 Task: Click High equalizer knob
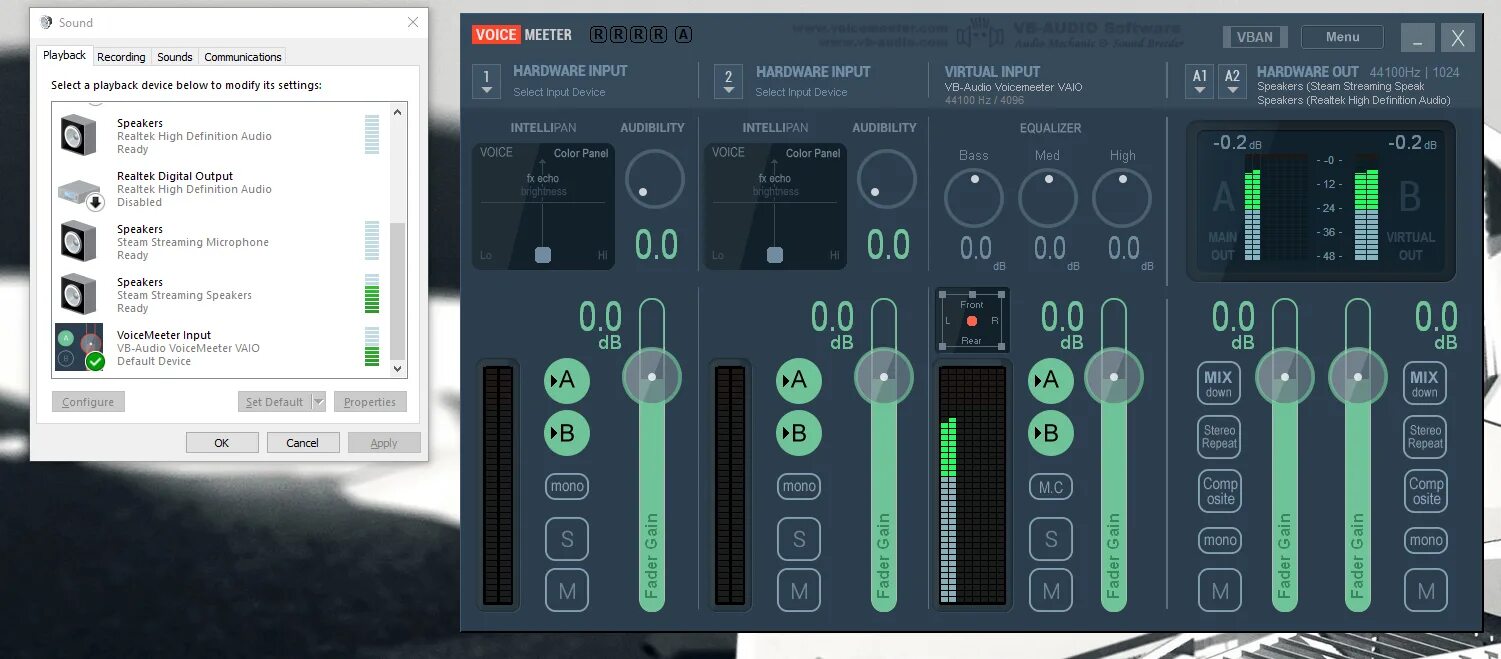[x=1122, y=198]
